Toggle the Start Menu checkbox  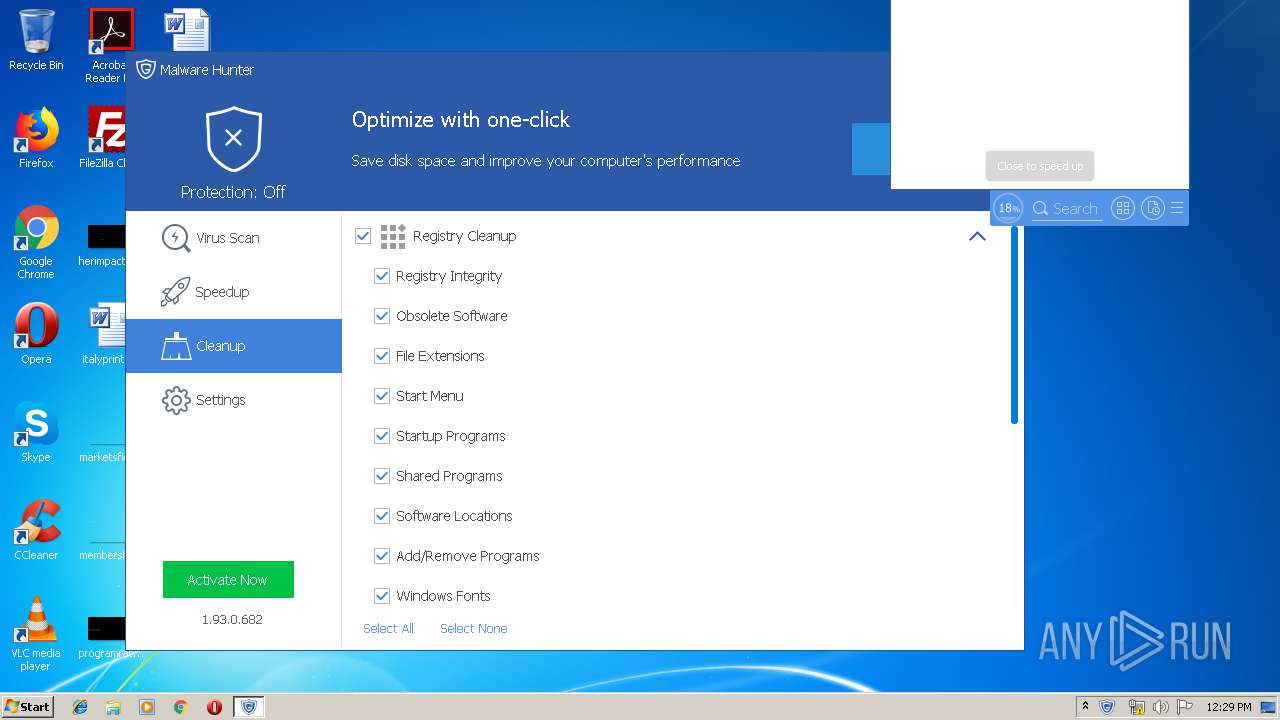click(x=382, y=396)
